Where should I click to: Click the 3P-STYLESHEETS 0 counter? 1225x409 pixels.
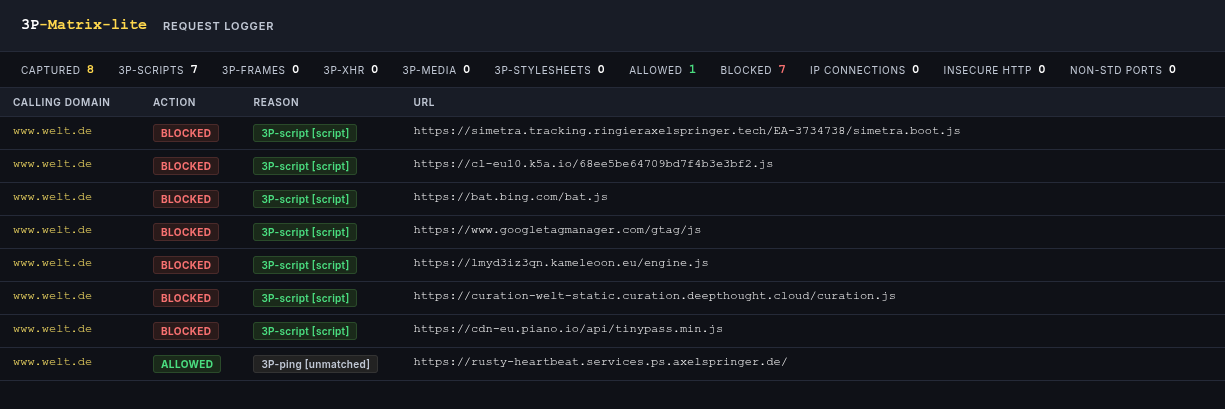coord(549,70)
